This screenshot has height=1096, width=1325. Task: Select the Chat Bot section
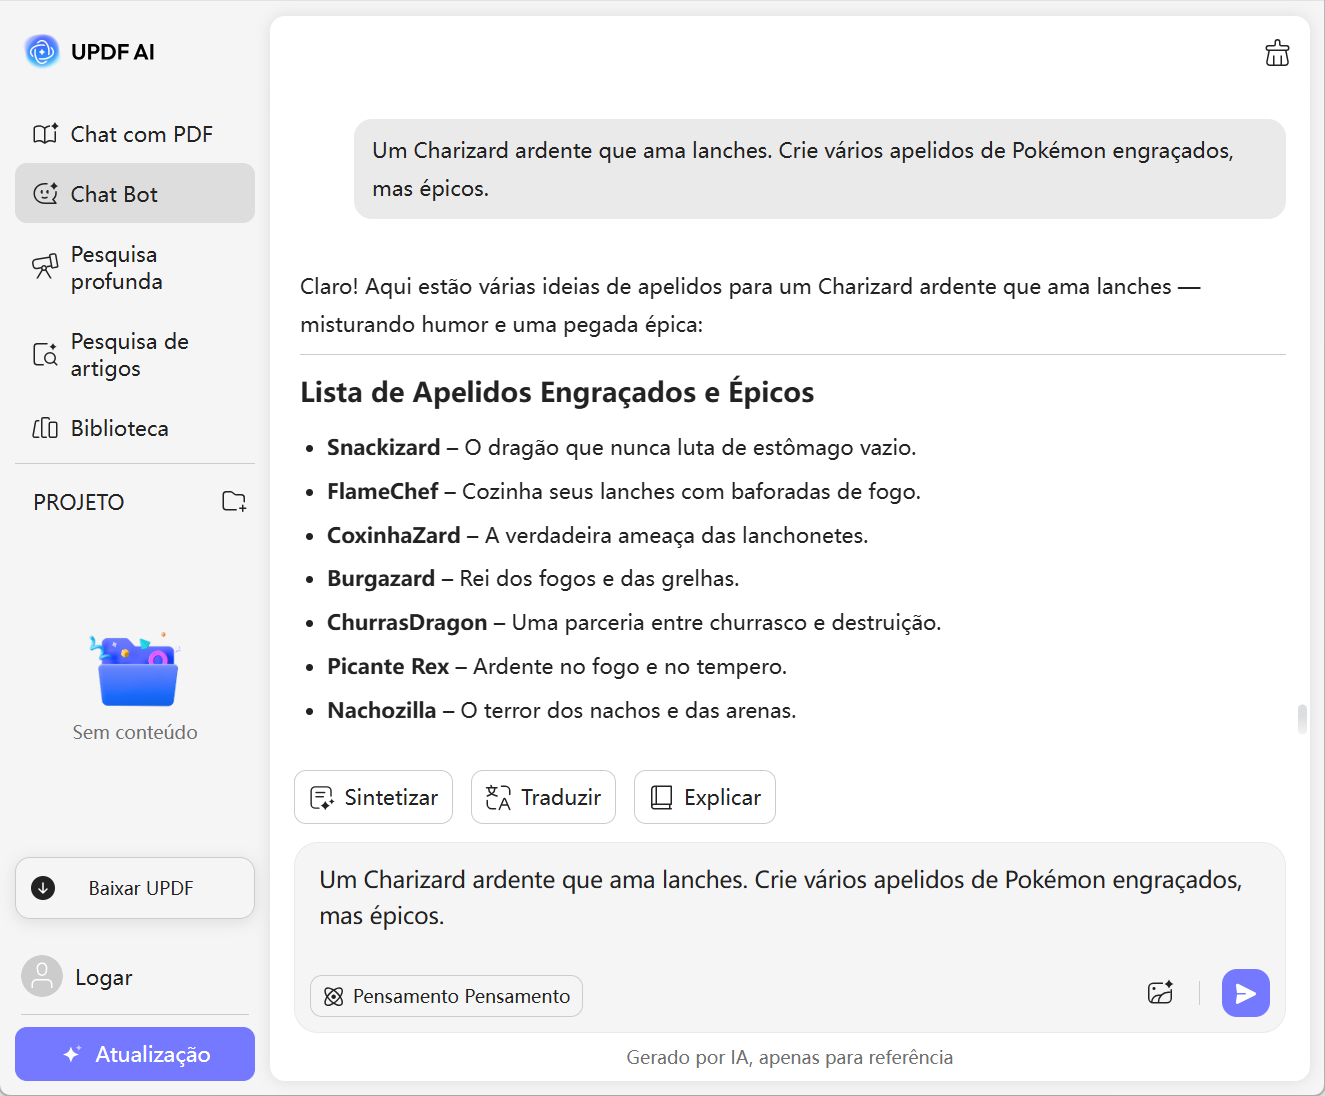[135, 193]
